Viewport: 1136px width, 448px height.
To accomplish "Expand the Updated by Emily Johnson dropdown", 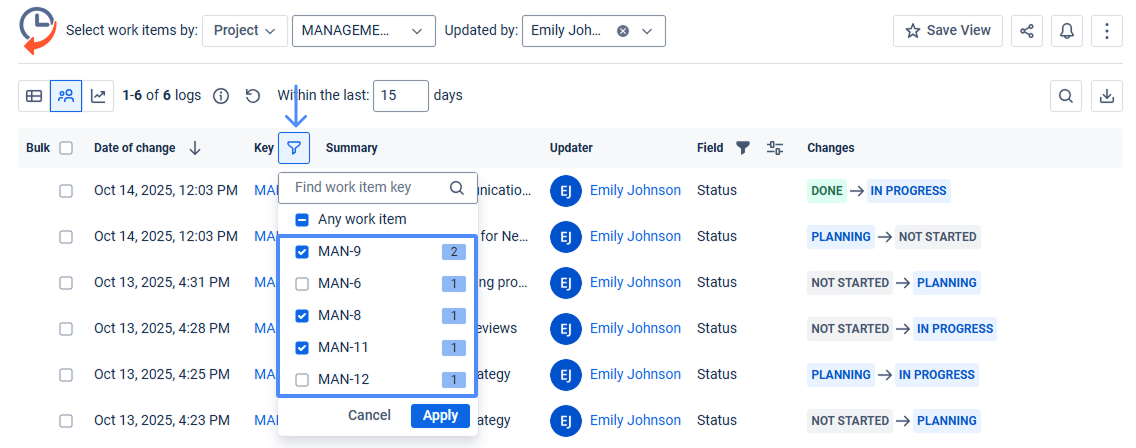I will click(647, 31).
